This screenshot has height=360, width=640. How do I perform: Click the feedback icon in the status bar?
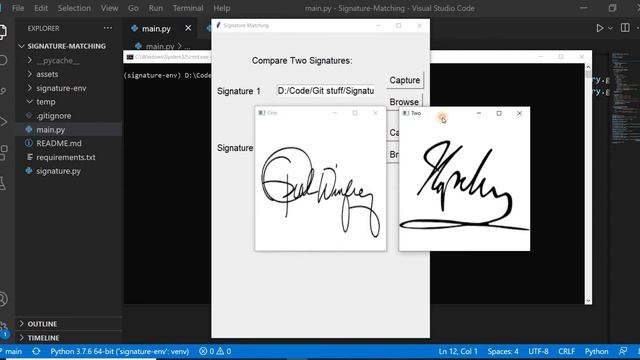[x=623, y=351]
